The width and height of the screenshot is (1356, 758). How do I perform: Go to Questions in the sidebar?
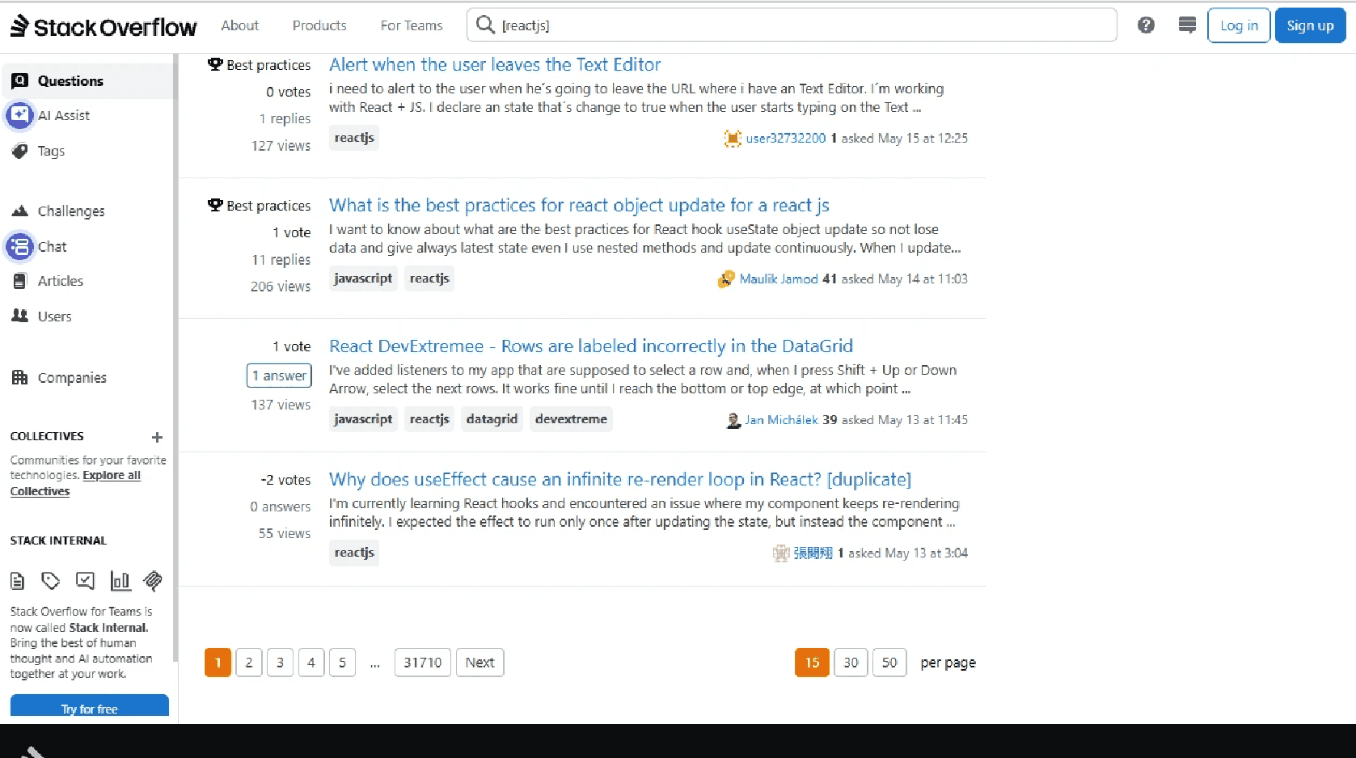88,81
